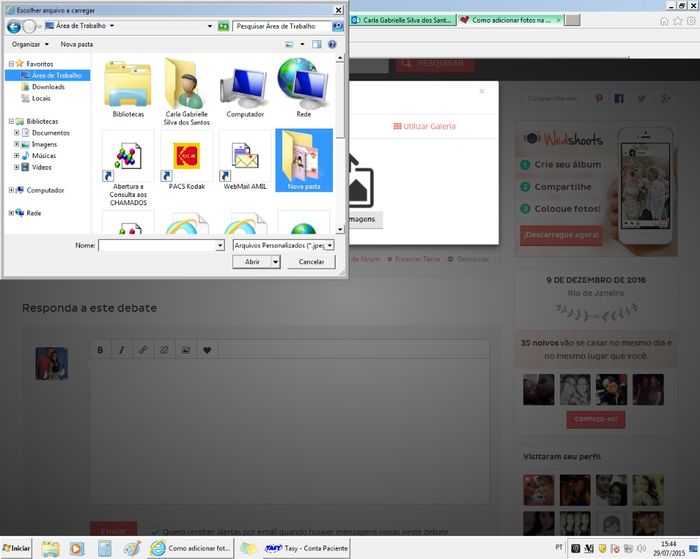
Task: Open Paint from the taskbar
Action: coord(132,548)
